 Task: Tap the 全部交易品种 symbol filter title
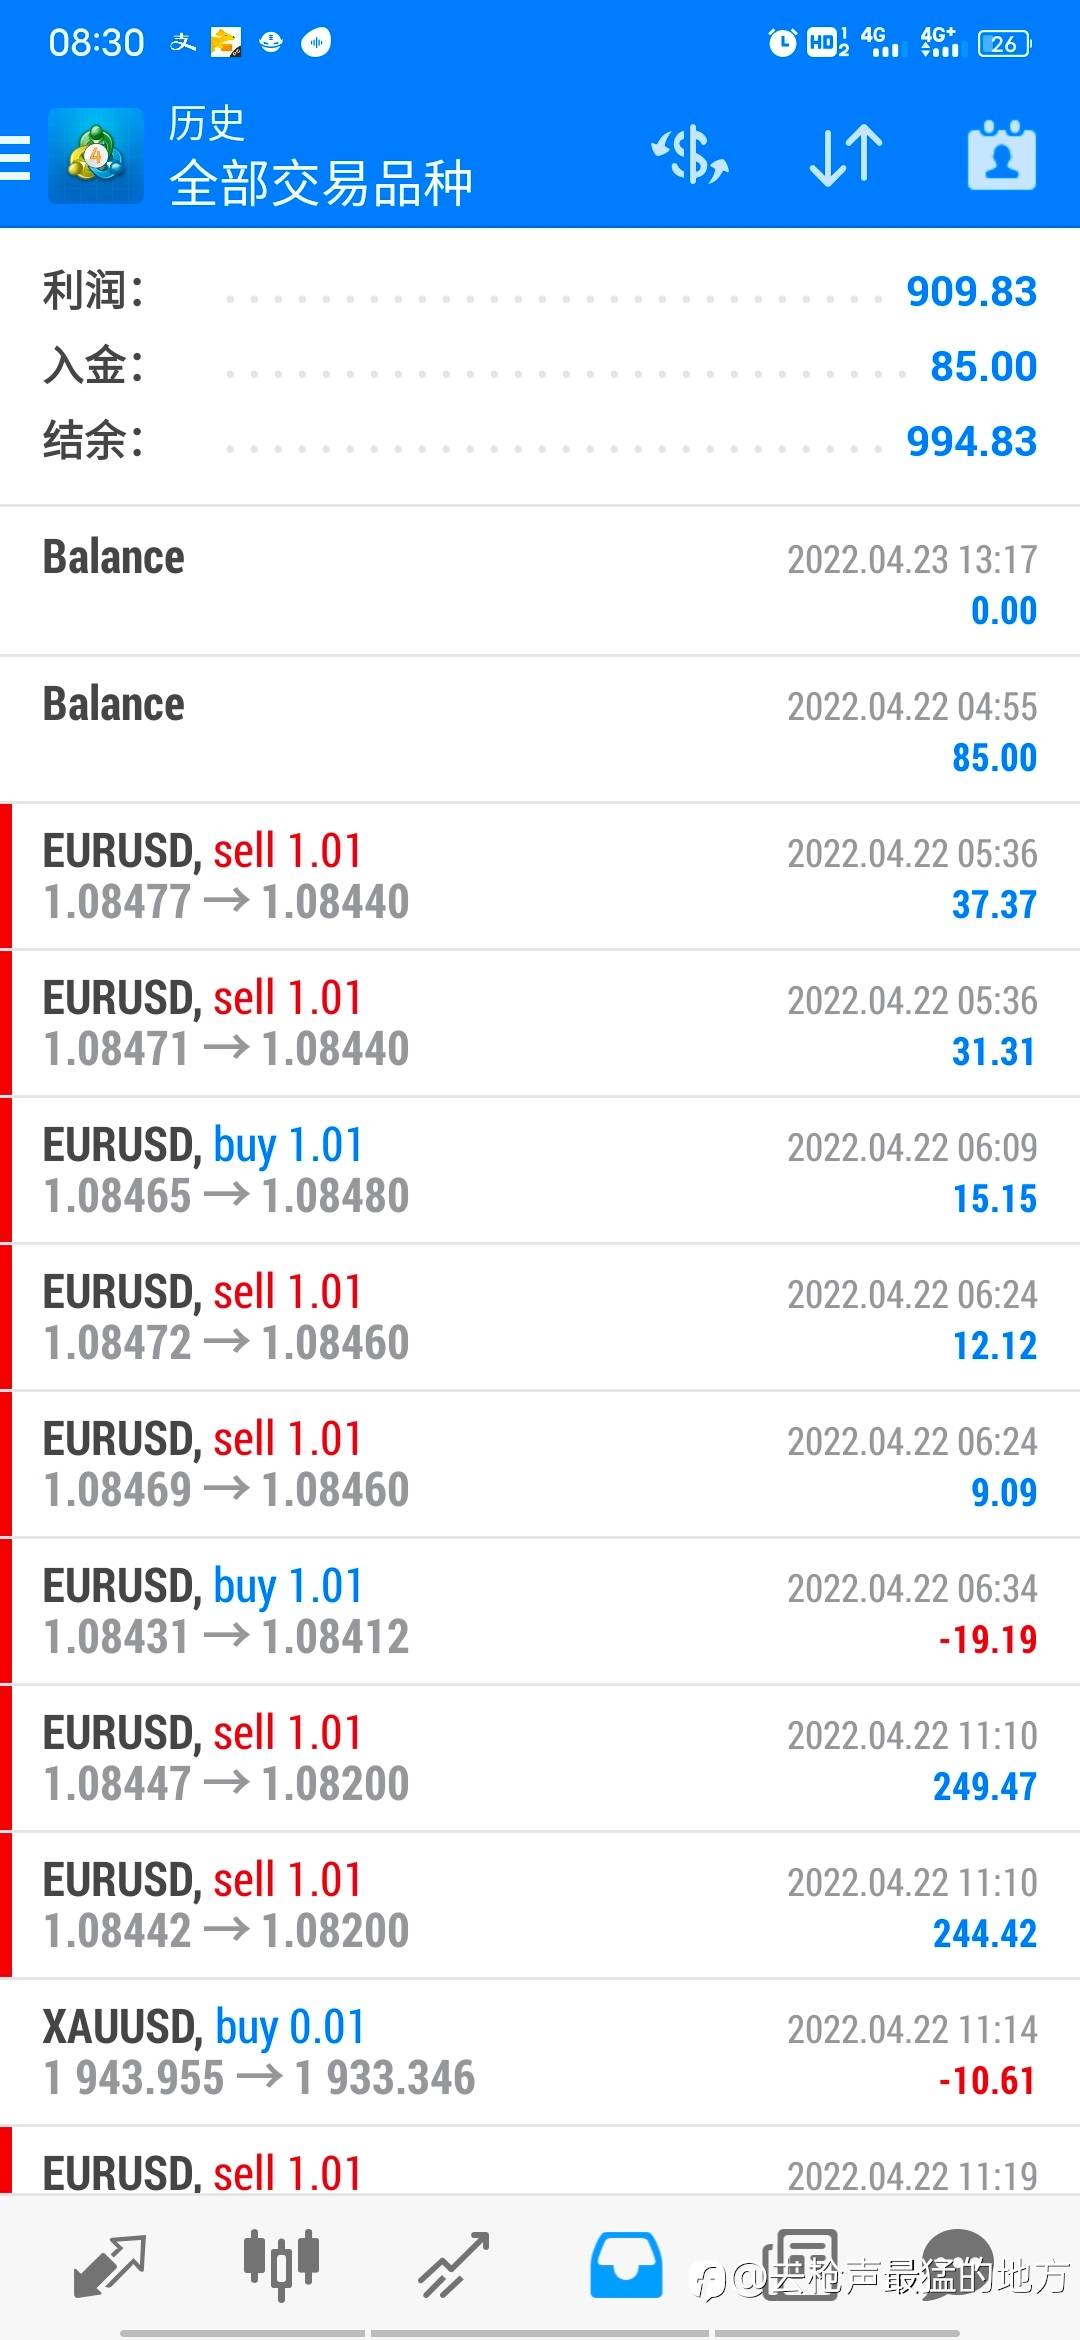point(320,183)
